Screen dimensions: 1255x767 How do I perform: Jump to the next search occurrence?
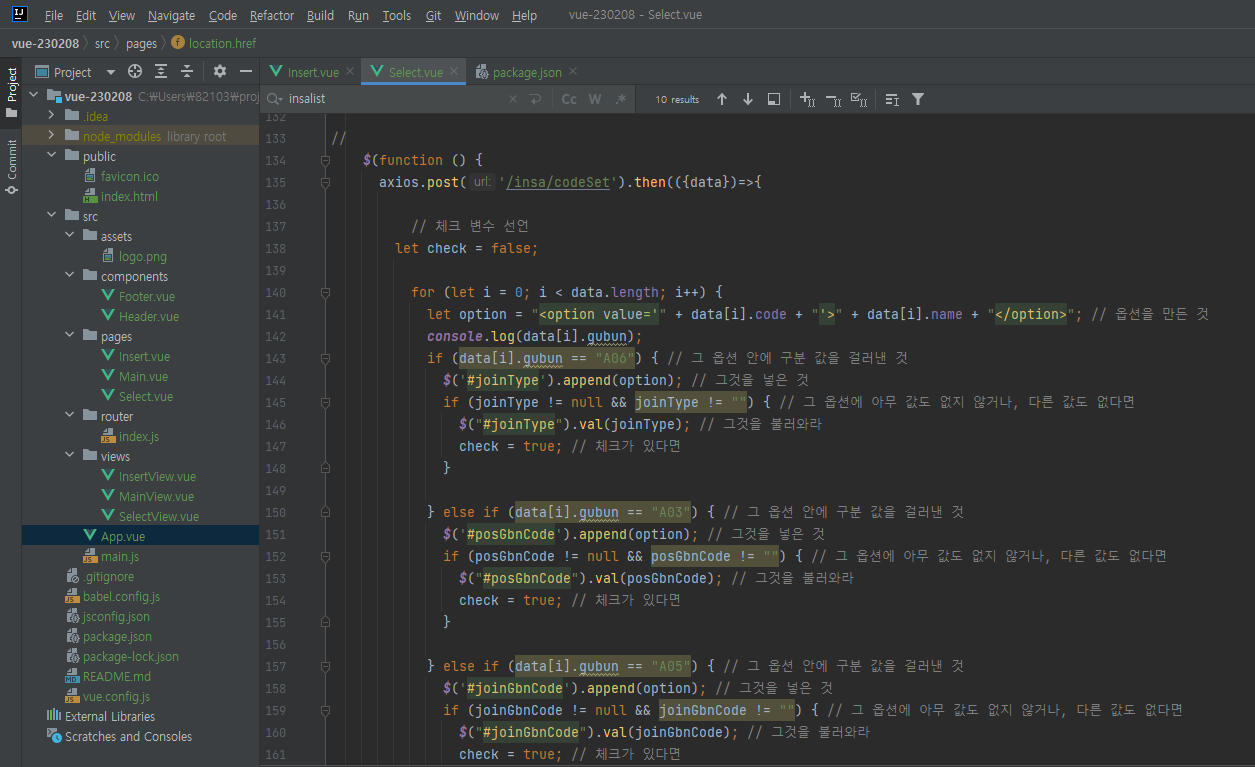[747, 99]
